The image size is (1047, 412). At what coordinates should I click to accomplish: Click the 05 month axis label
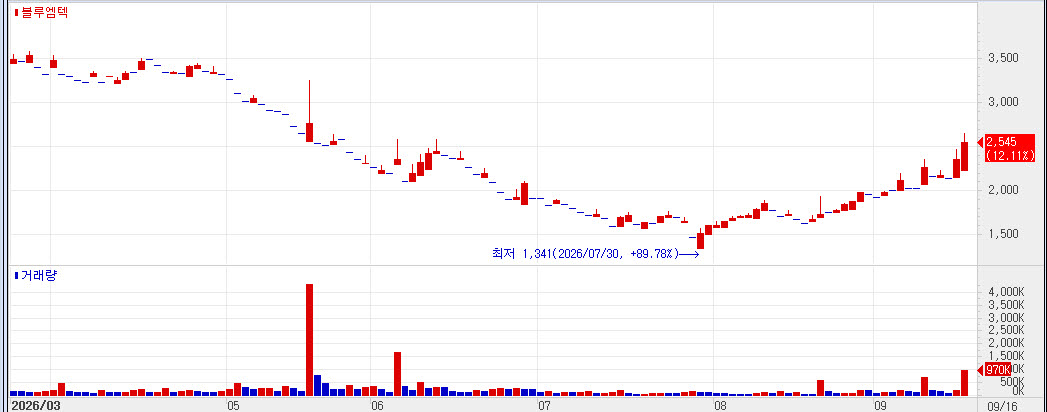click(x=233, y=406)
